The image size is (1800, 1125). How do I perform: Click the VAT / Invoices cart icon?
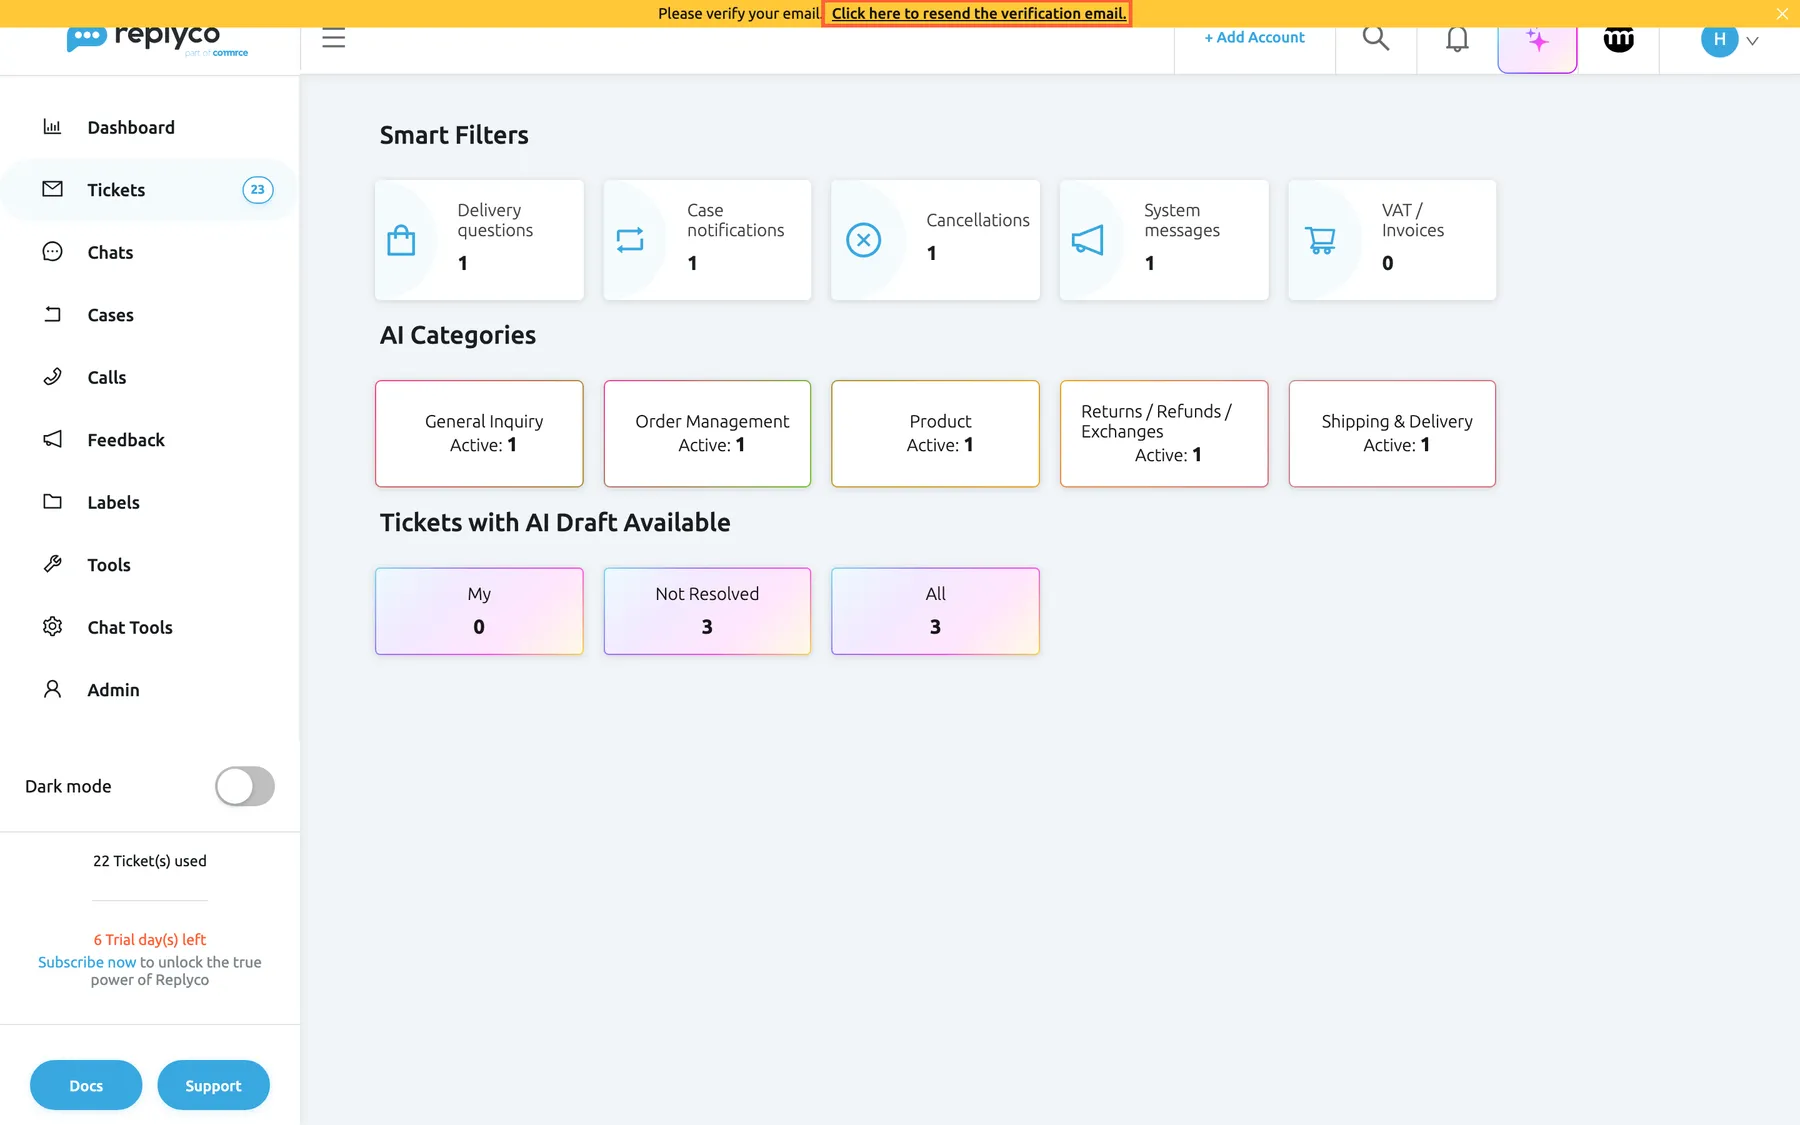tap(1320, 240)
